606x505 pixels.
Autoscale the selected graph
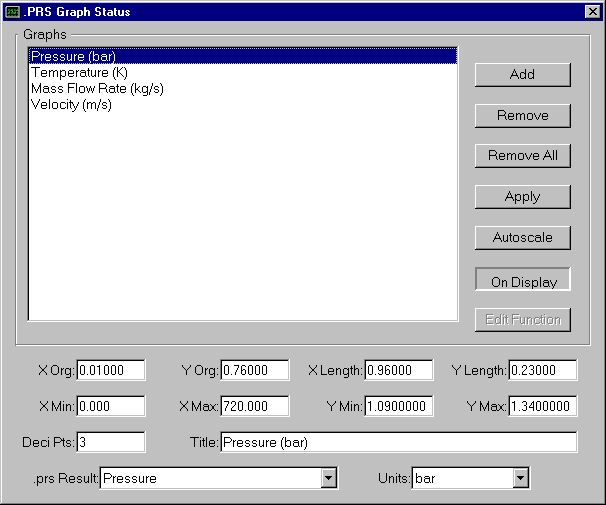click(523, 238)
